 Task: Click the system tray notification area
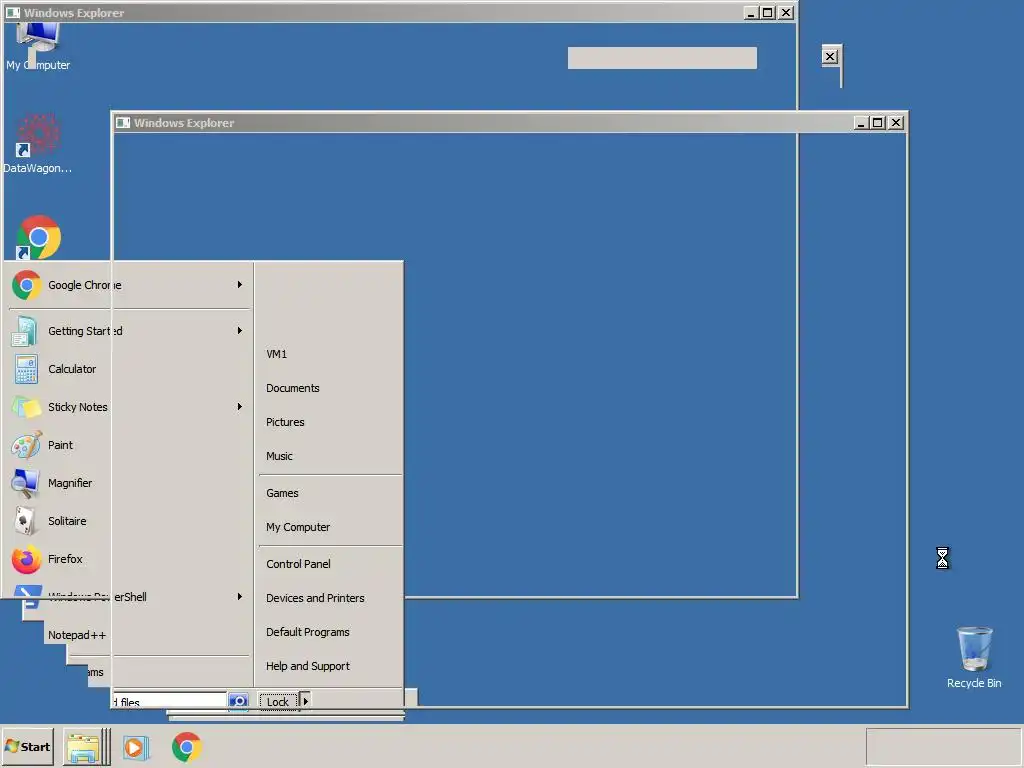pyautogui.click(x=944, y=746)
